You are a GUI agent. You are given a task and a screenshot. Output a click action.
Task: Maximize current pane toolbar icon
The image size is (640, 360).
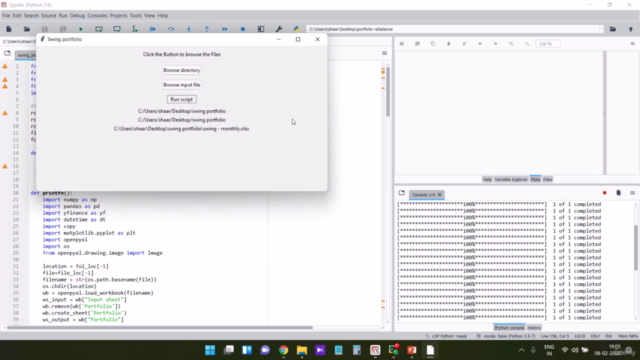(261, 29)
